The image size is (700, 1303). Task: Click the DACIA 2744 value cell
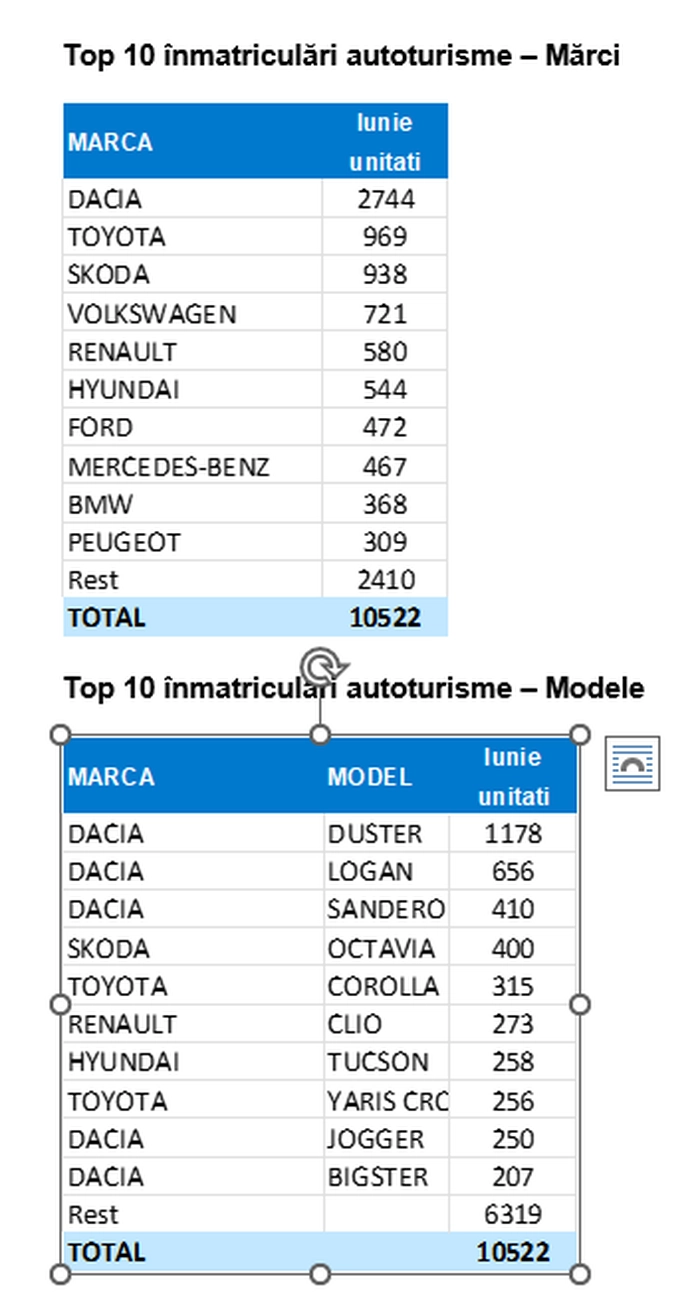click(x=385, y=199)
